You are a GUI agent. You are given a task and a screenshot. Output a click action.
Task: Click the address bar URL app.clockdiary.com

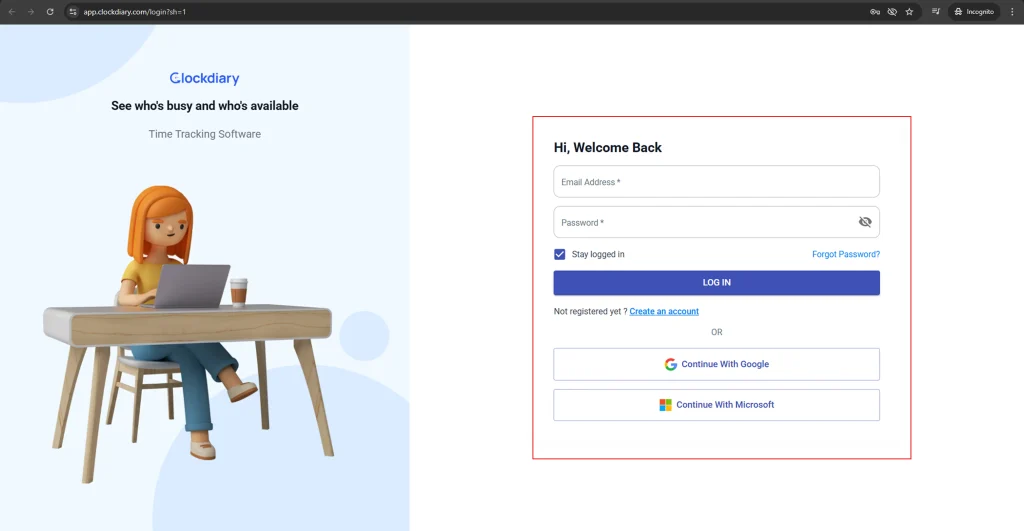(135, 12)
